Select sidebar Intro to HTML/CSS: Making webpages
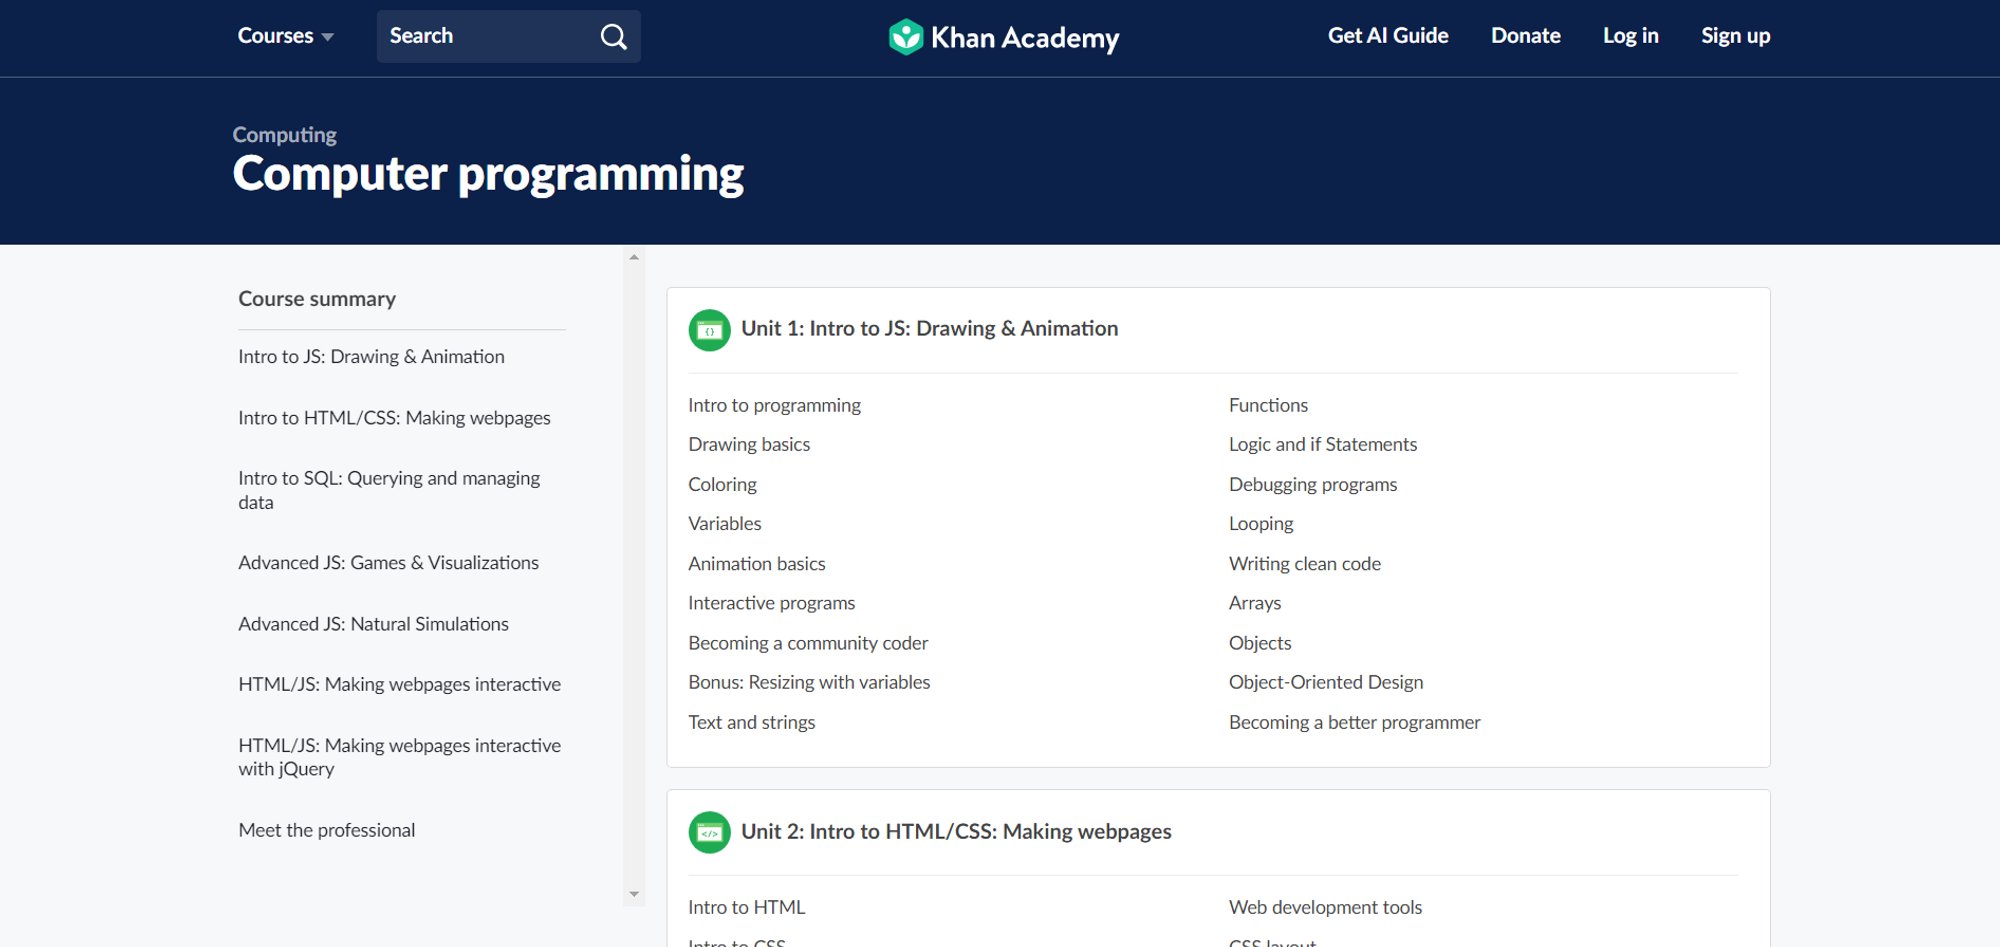Viewport: 2000px width, 947px height. click(394, 418)
